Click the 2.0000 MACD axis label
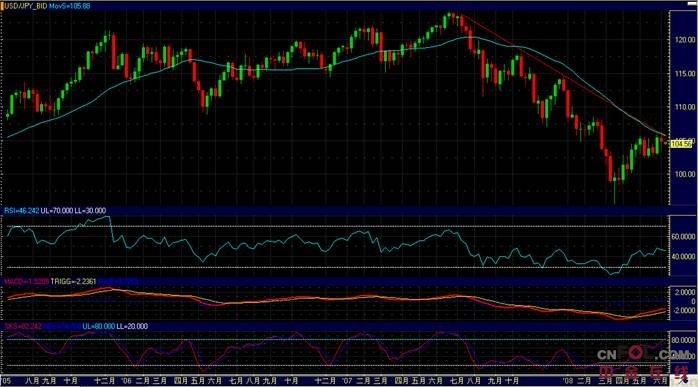The width and height of the screenshot is (698, 387). [x=684, y=292]
